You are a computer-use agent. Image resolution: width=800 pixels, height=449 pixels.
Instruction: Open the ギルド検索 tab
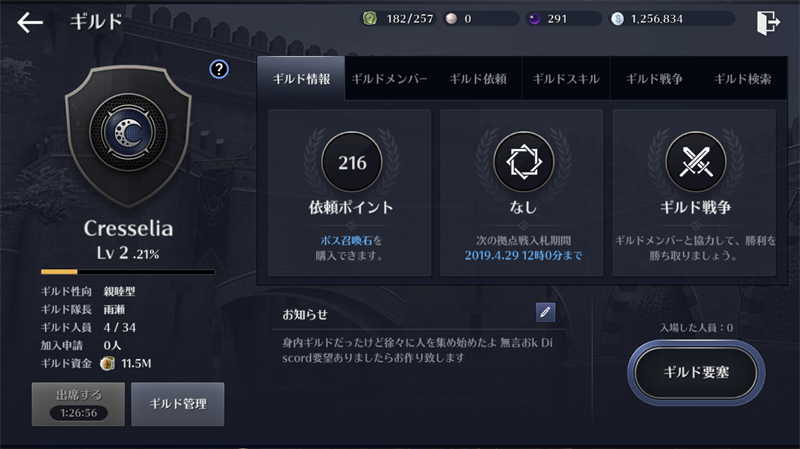point(742,79)
